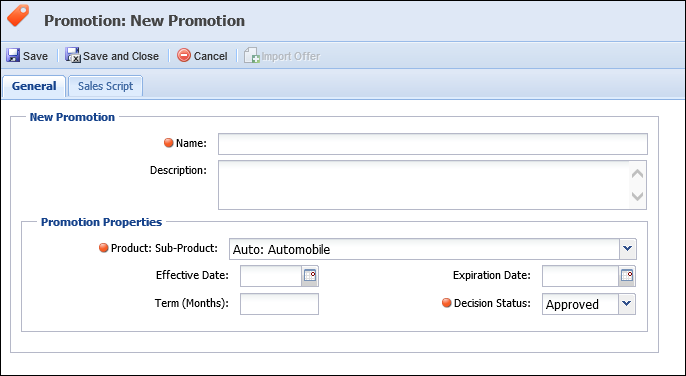This screenshot has height=376, width=686.
Task: Click the red Cancel icon
Action: [184, 56]
